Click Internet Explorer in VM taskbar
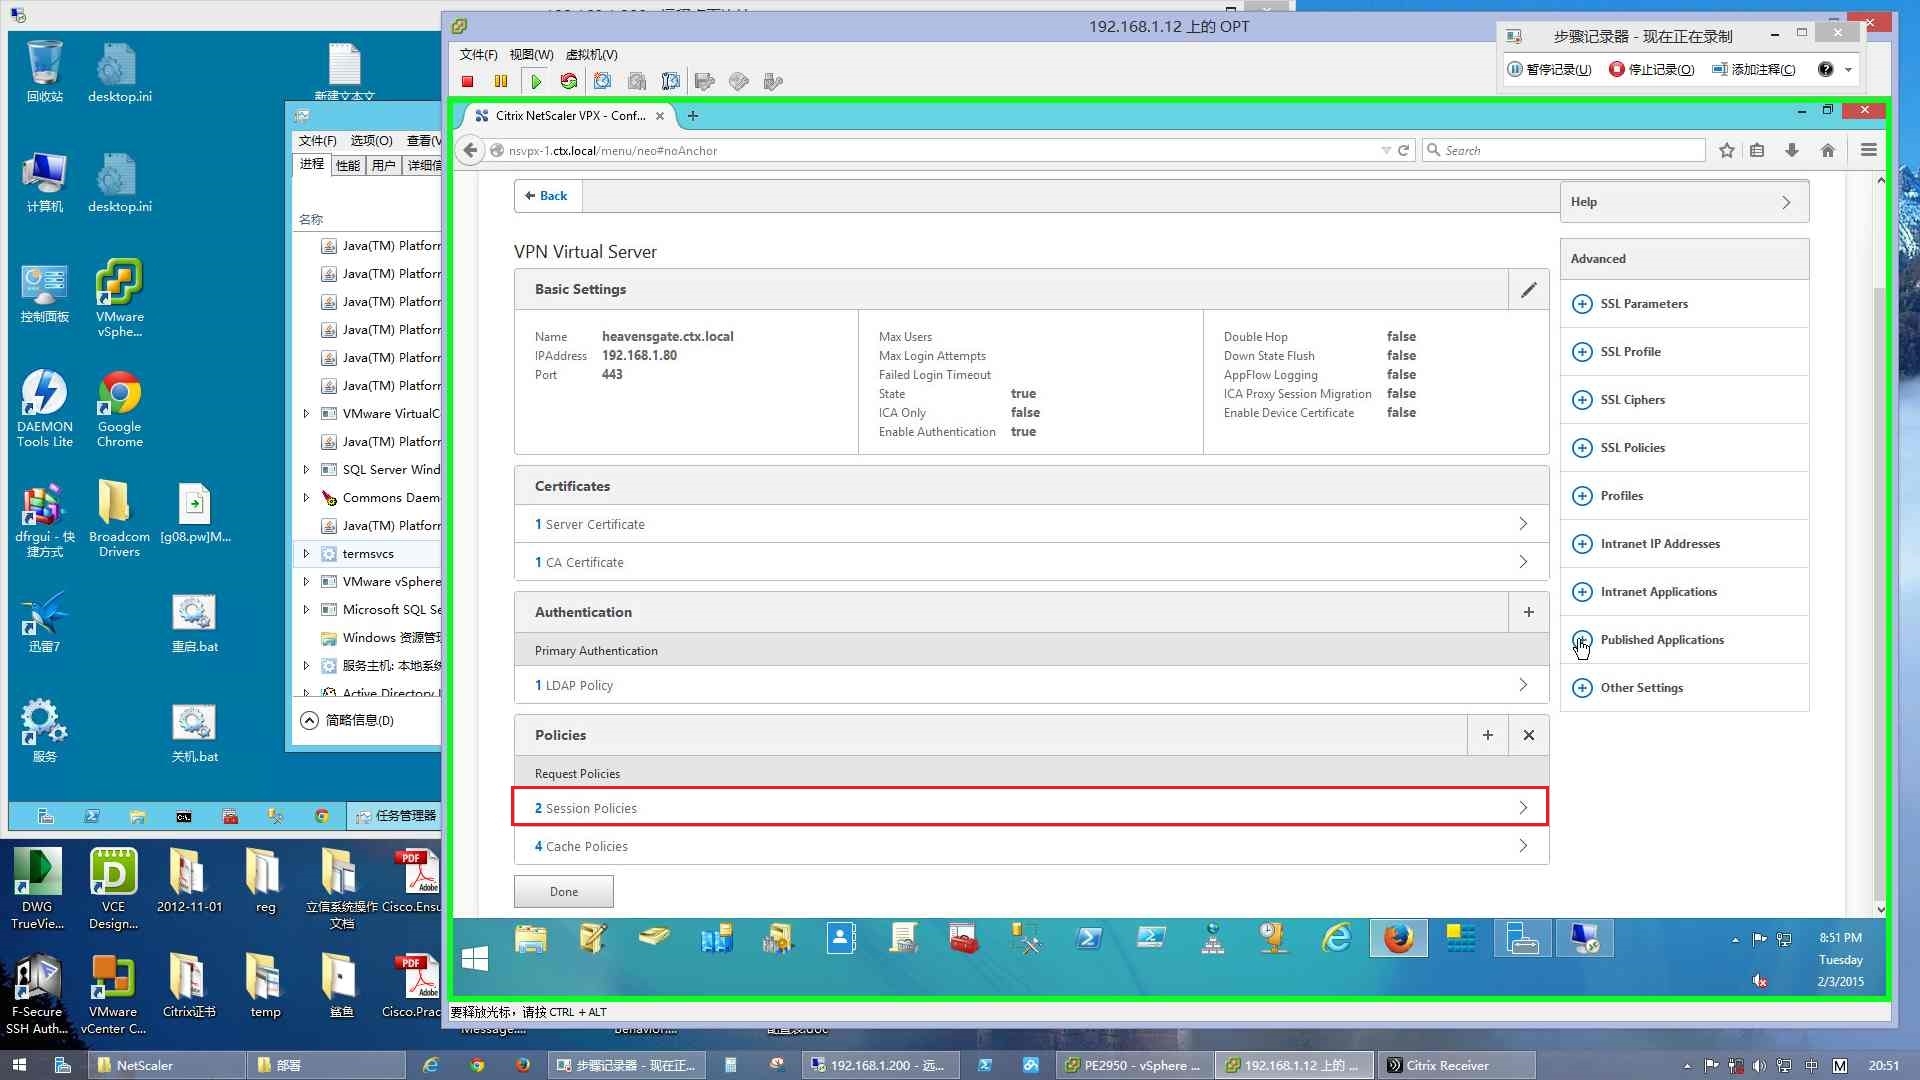 point(1336,939)
